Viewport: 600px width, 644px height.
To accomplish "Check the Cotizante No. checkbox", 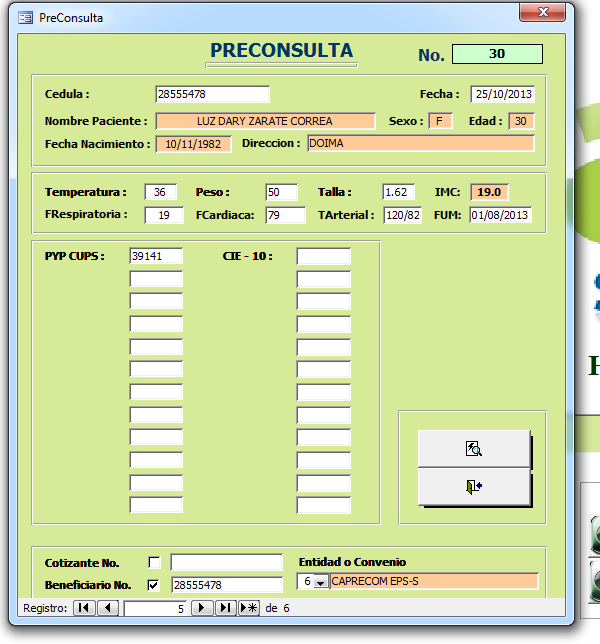I will click(x=154, y=562).
